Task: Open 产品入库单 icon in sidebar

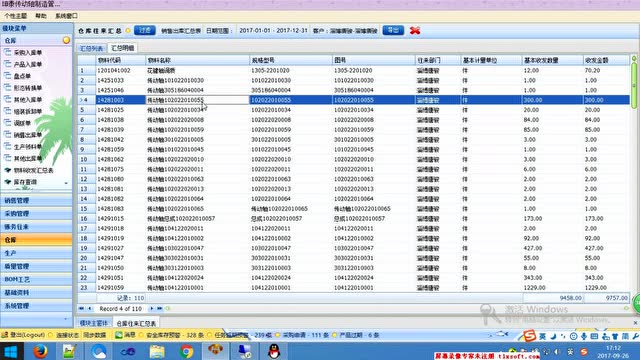Action: pyautogui.click(x=7, y=64)
